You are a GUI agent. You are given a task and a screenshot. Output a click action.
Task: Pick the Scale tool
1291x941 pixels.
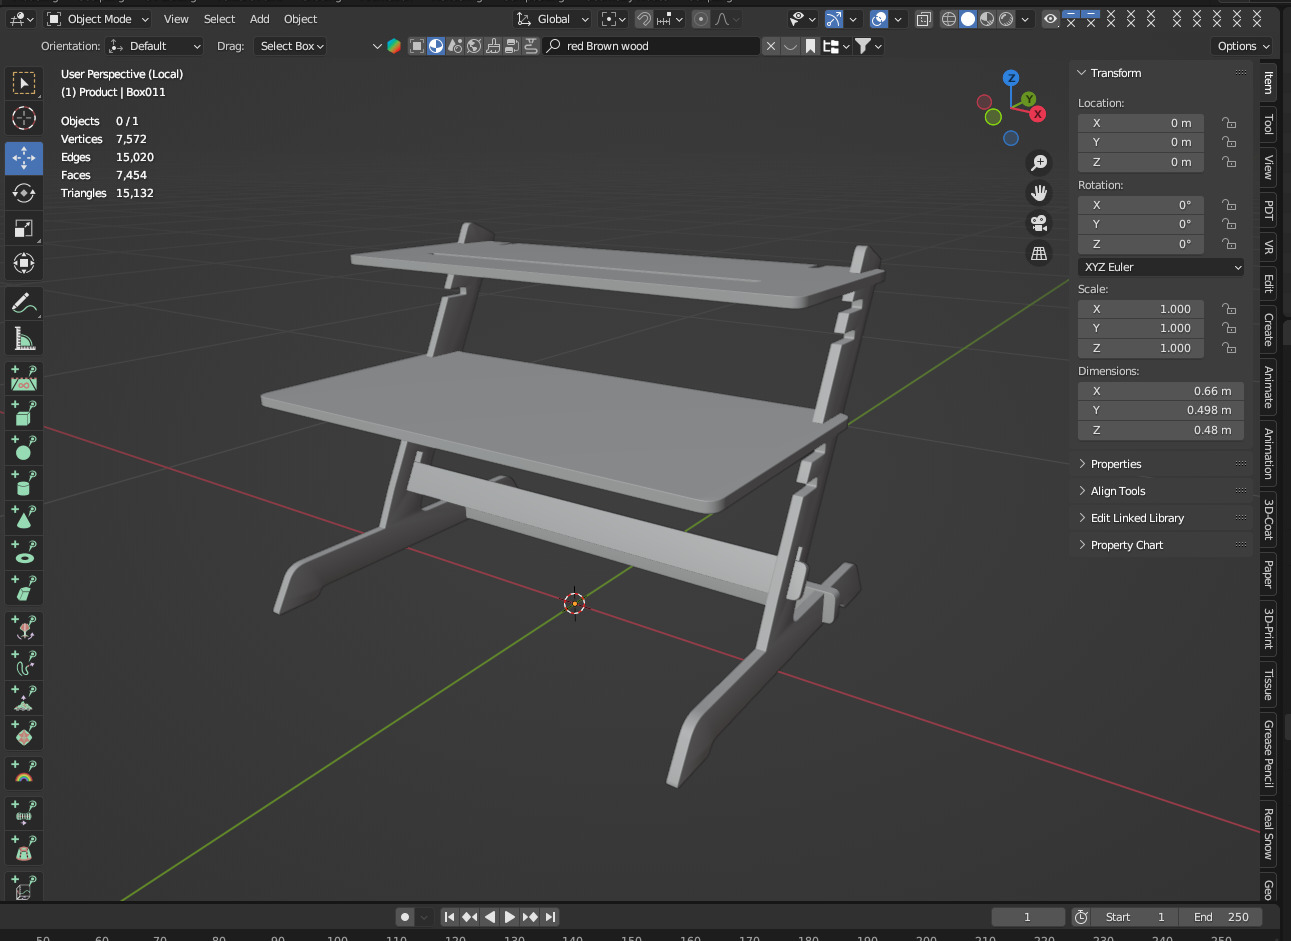coord(24,228)
